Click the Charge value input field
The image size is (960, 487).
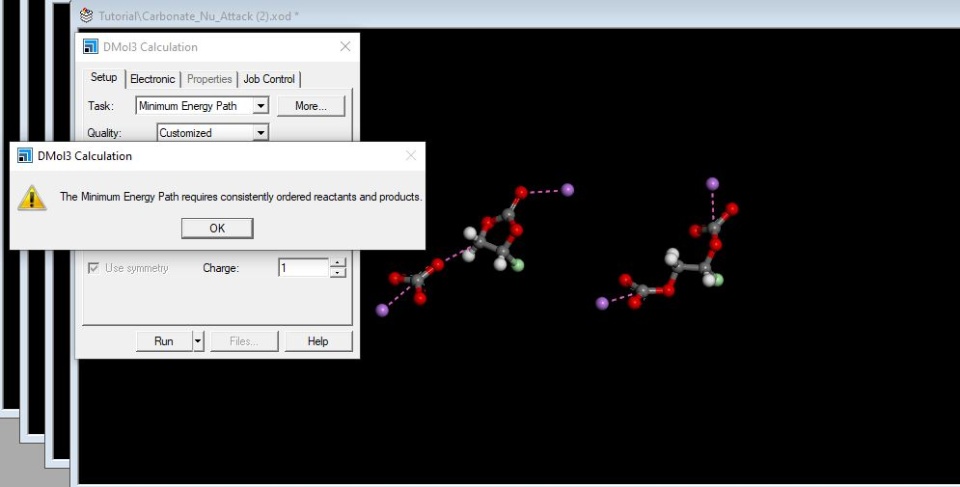(304, 268)
